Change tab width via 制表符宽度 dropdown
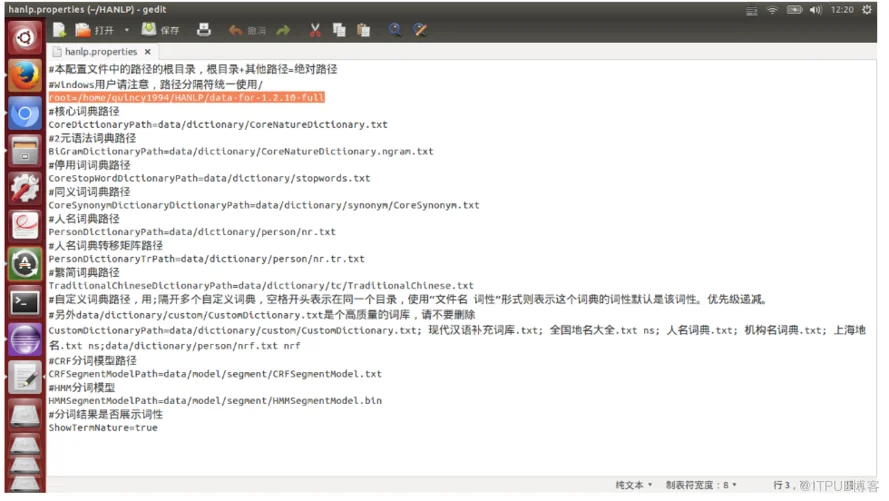 pos(701,485)
